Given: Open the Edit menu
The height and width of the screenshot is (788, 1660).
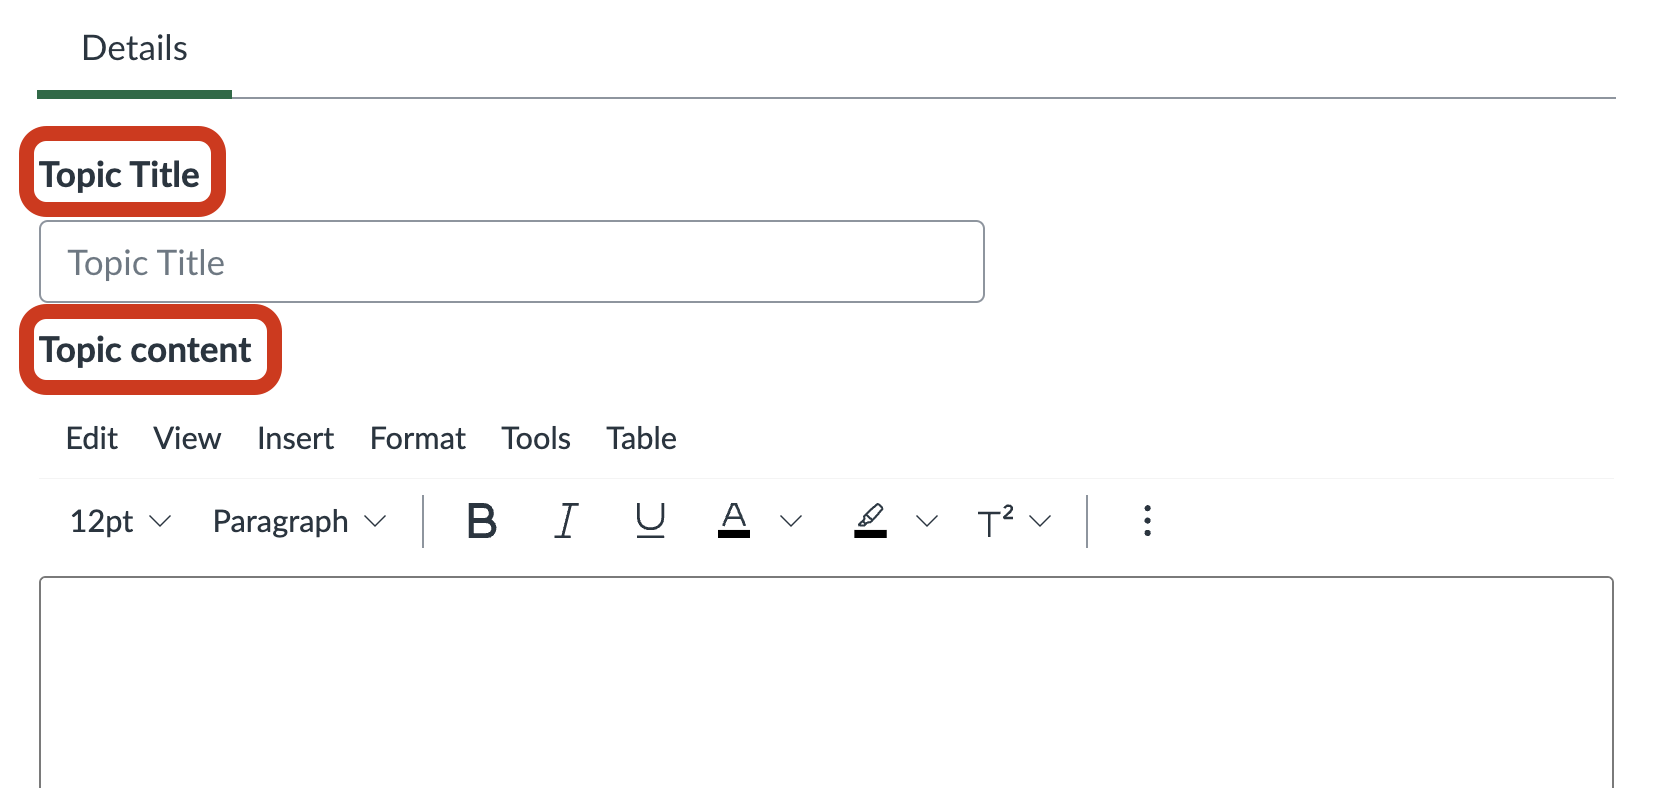Looking at the screenshot, I should coord(92,438).
